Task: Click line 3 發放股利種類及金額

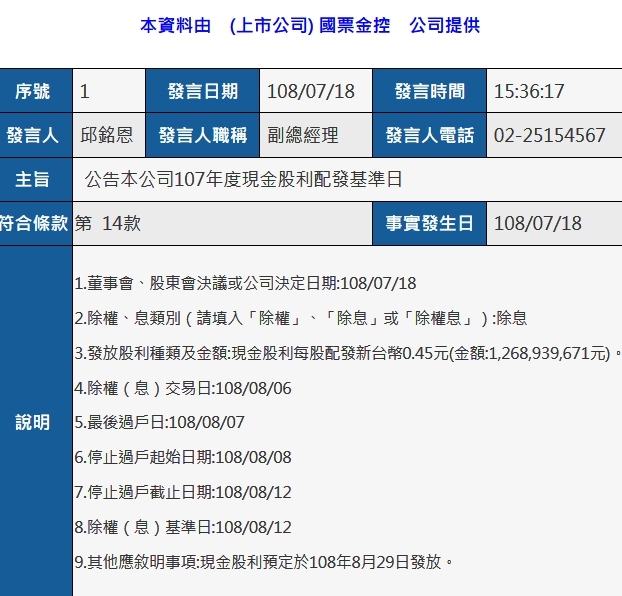Action: pyautogui.click(x=347, y=353)
